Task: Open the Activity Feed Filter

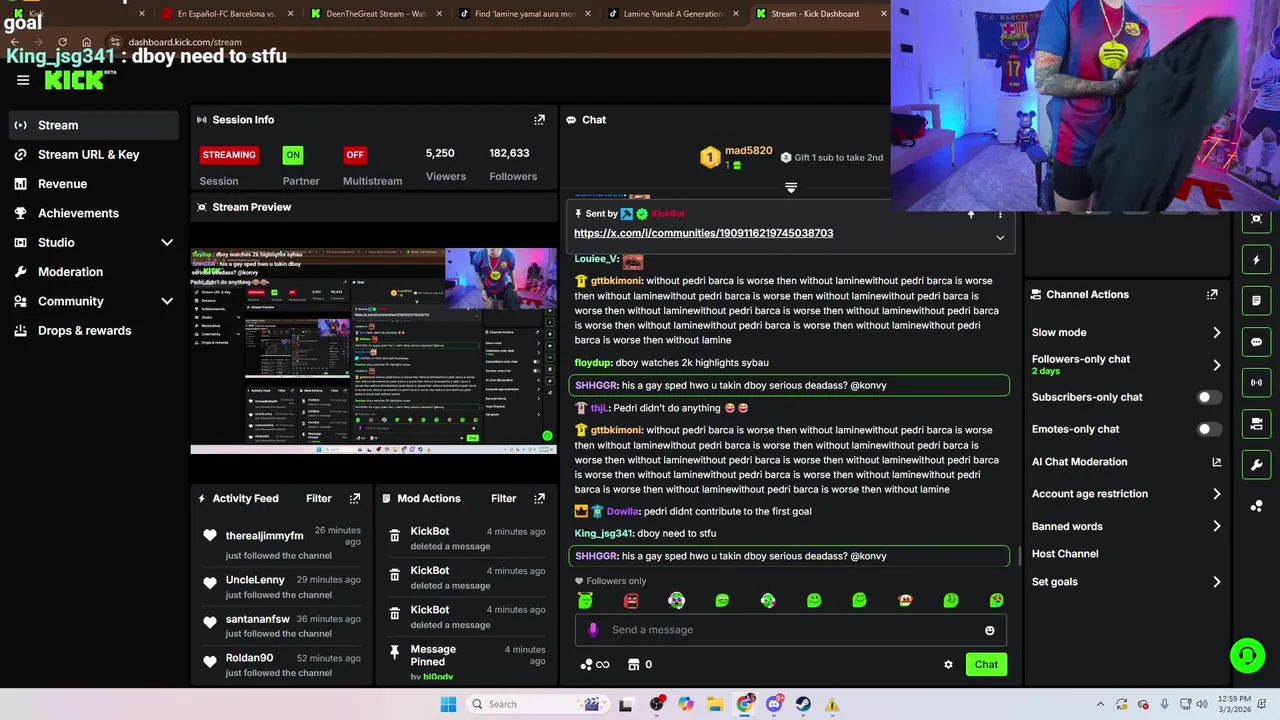Action: (x=319, y=498)
